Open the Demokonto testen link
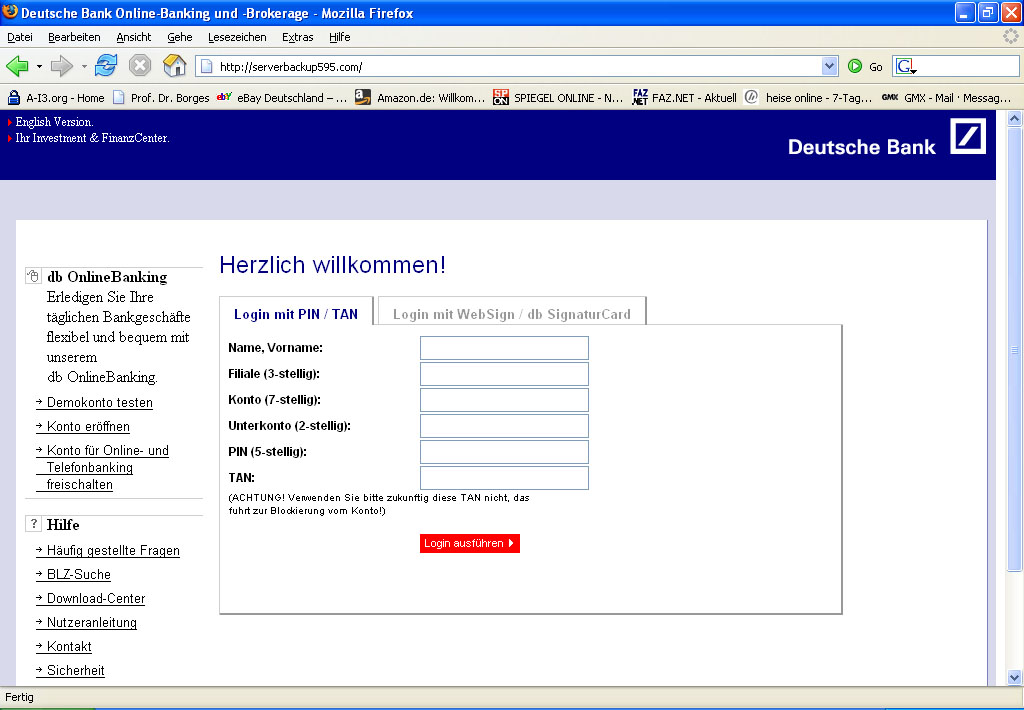 pyautogui.click(x=99, y=402)
